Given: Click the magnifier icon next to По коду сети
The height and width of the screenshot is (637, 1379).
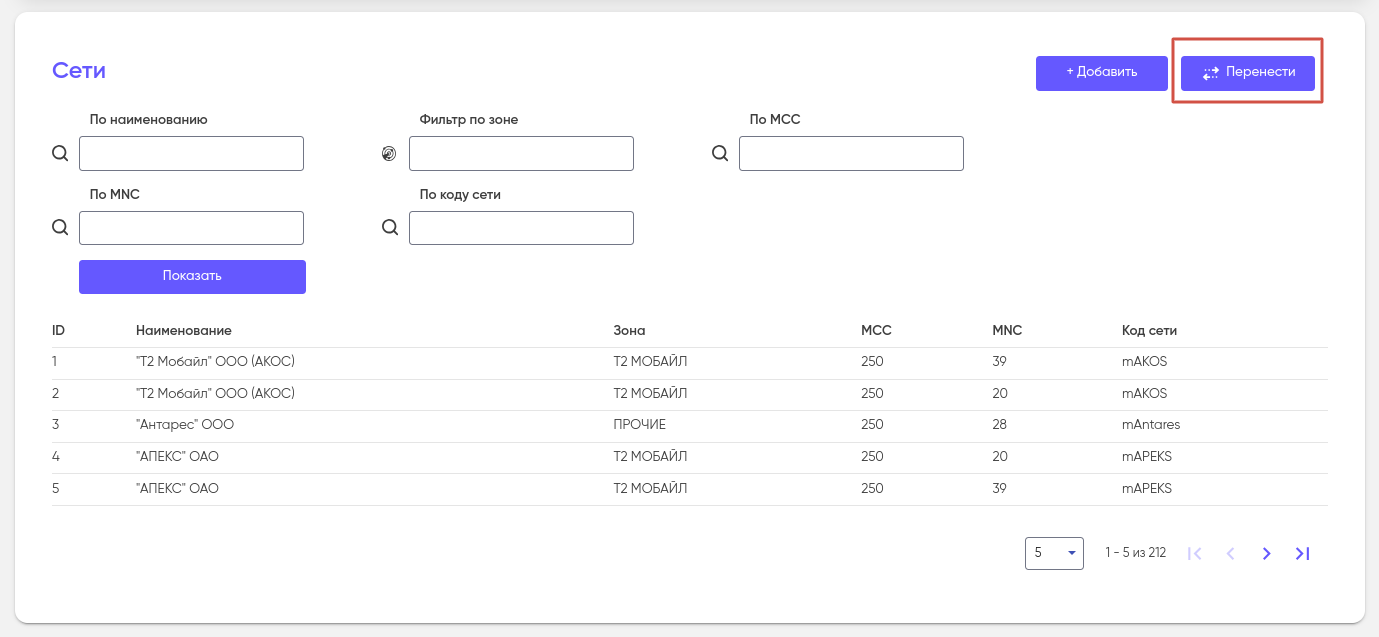Looking at the screenshot, I should [390, 228].
